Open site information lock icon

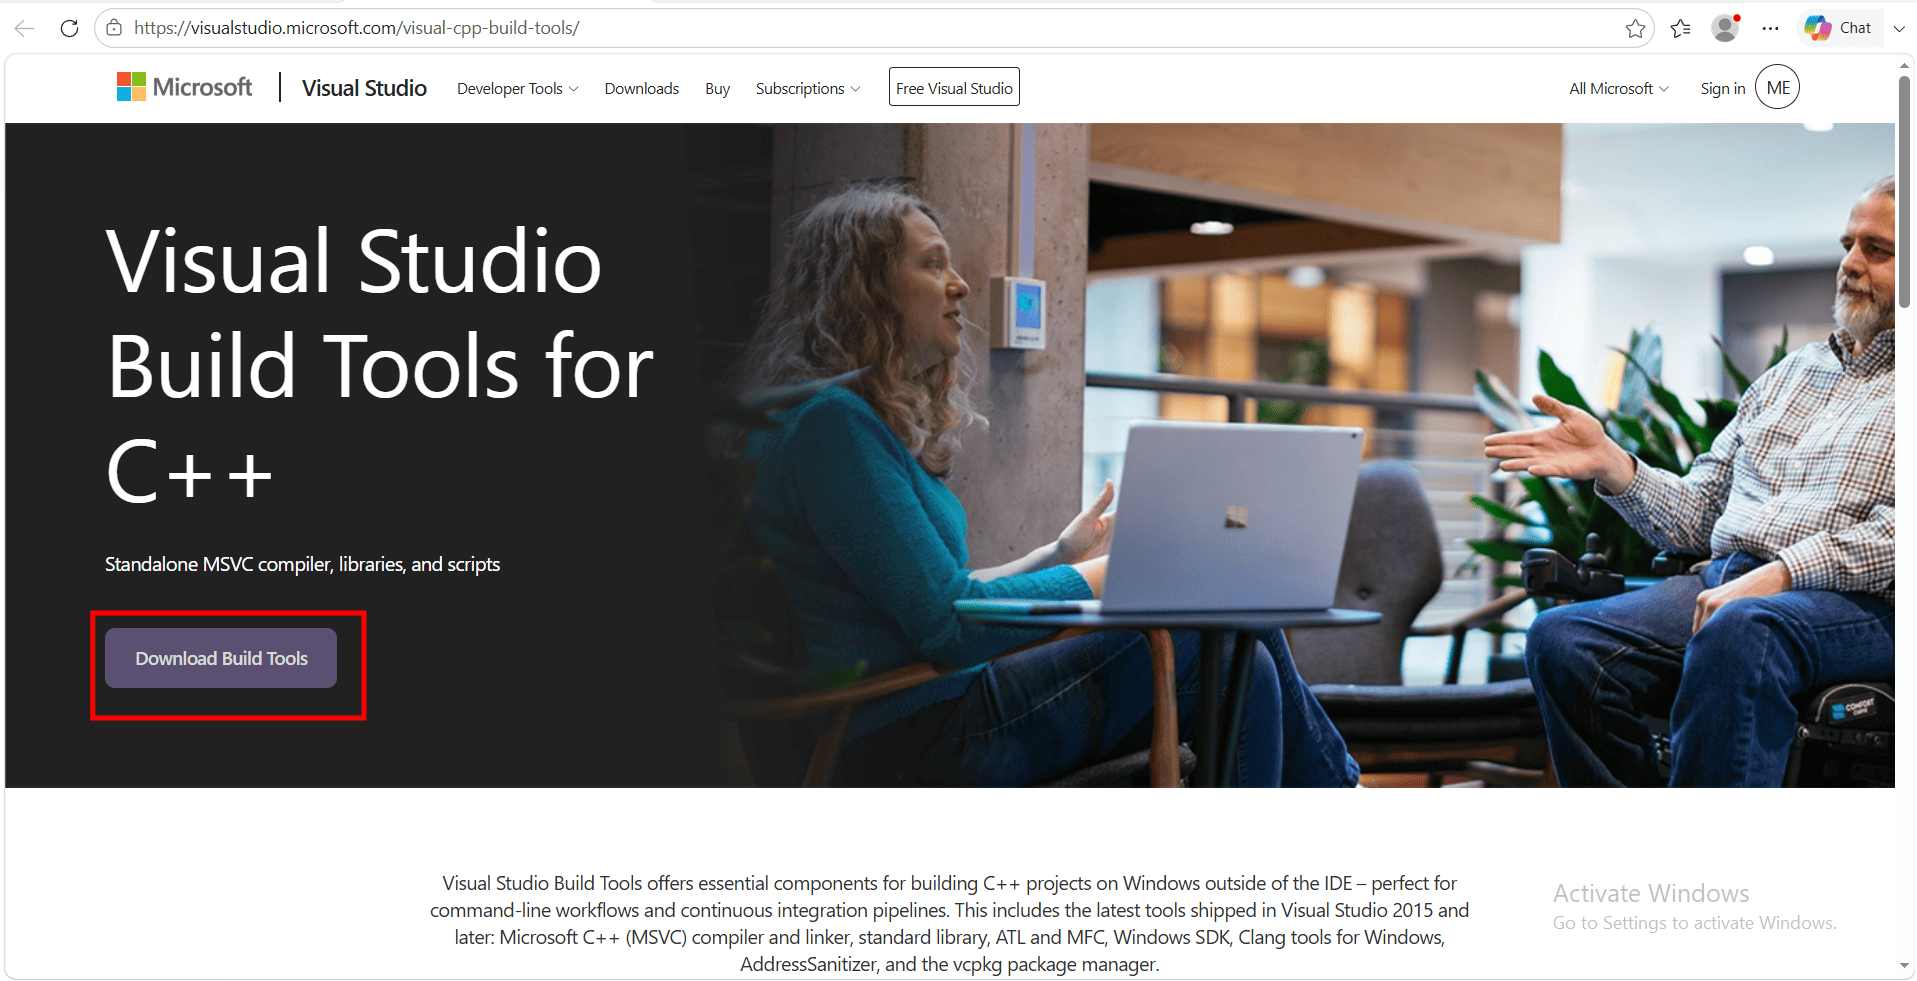click(x=115, y=28)
